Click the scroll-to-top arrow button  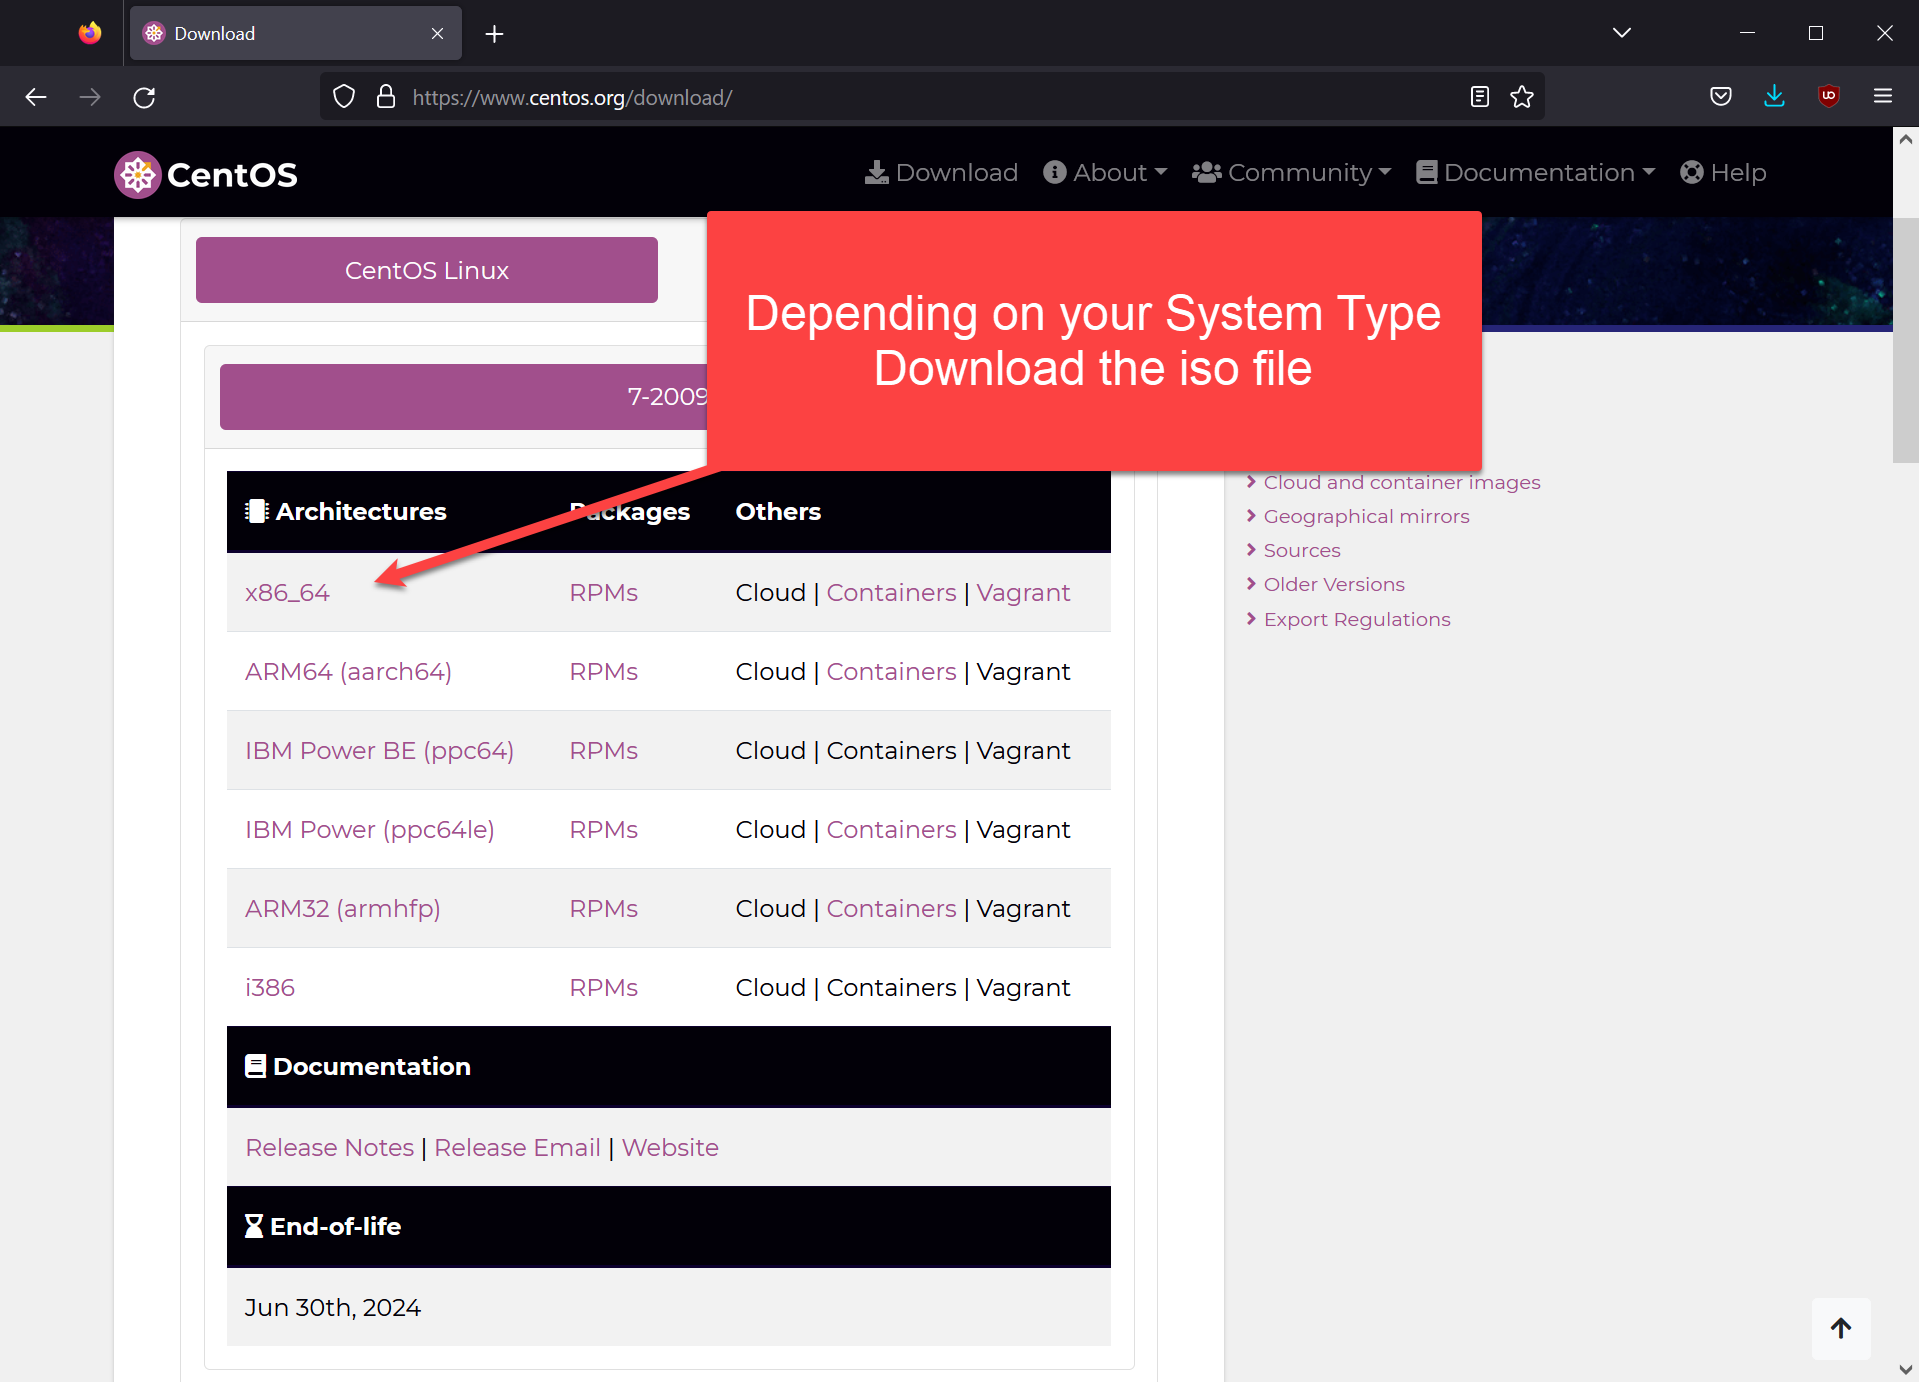1840,1328
